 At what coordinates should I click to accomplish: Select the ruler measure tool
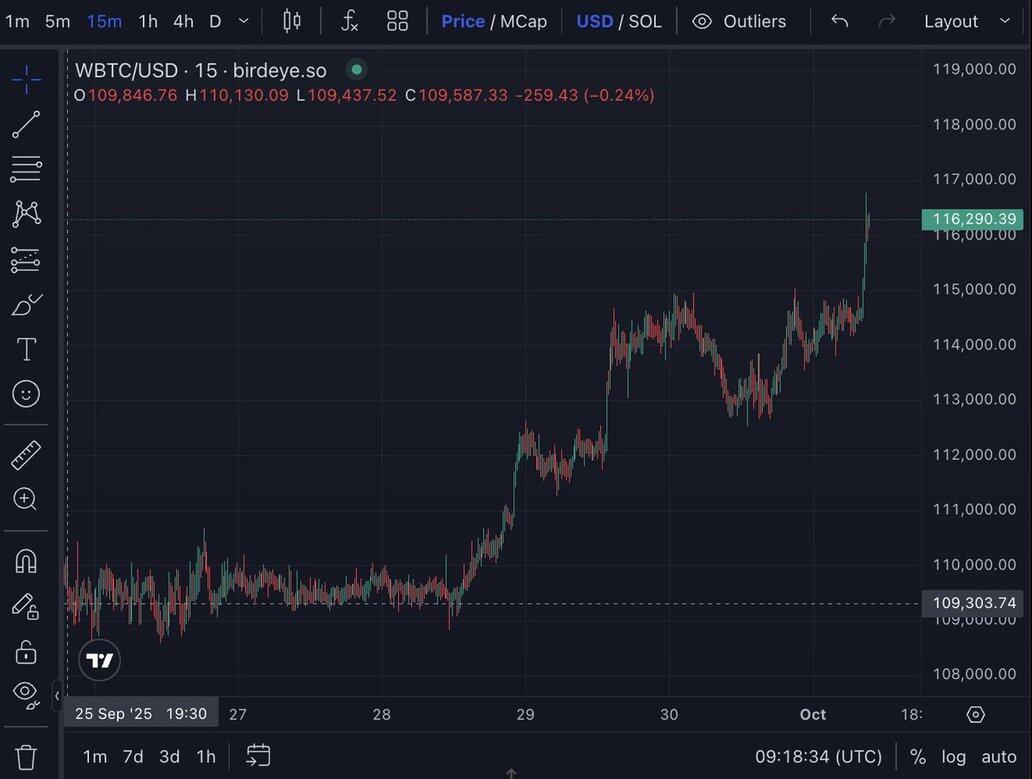pos(26,455)
